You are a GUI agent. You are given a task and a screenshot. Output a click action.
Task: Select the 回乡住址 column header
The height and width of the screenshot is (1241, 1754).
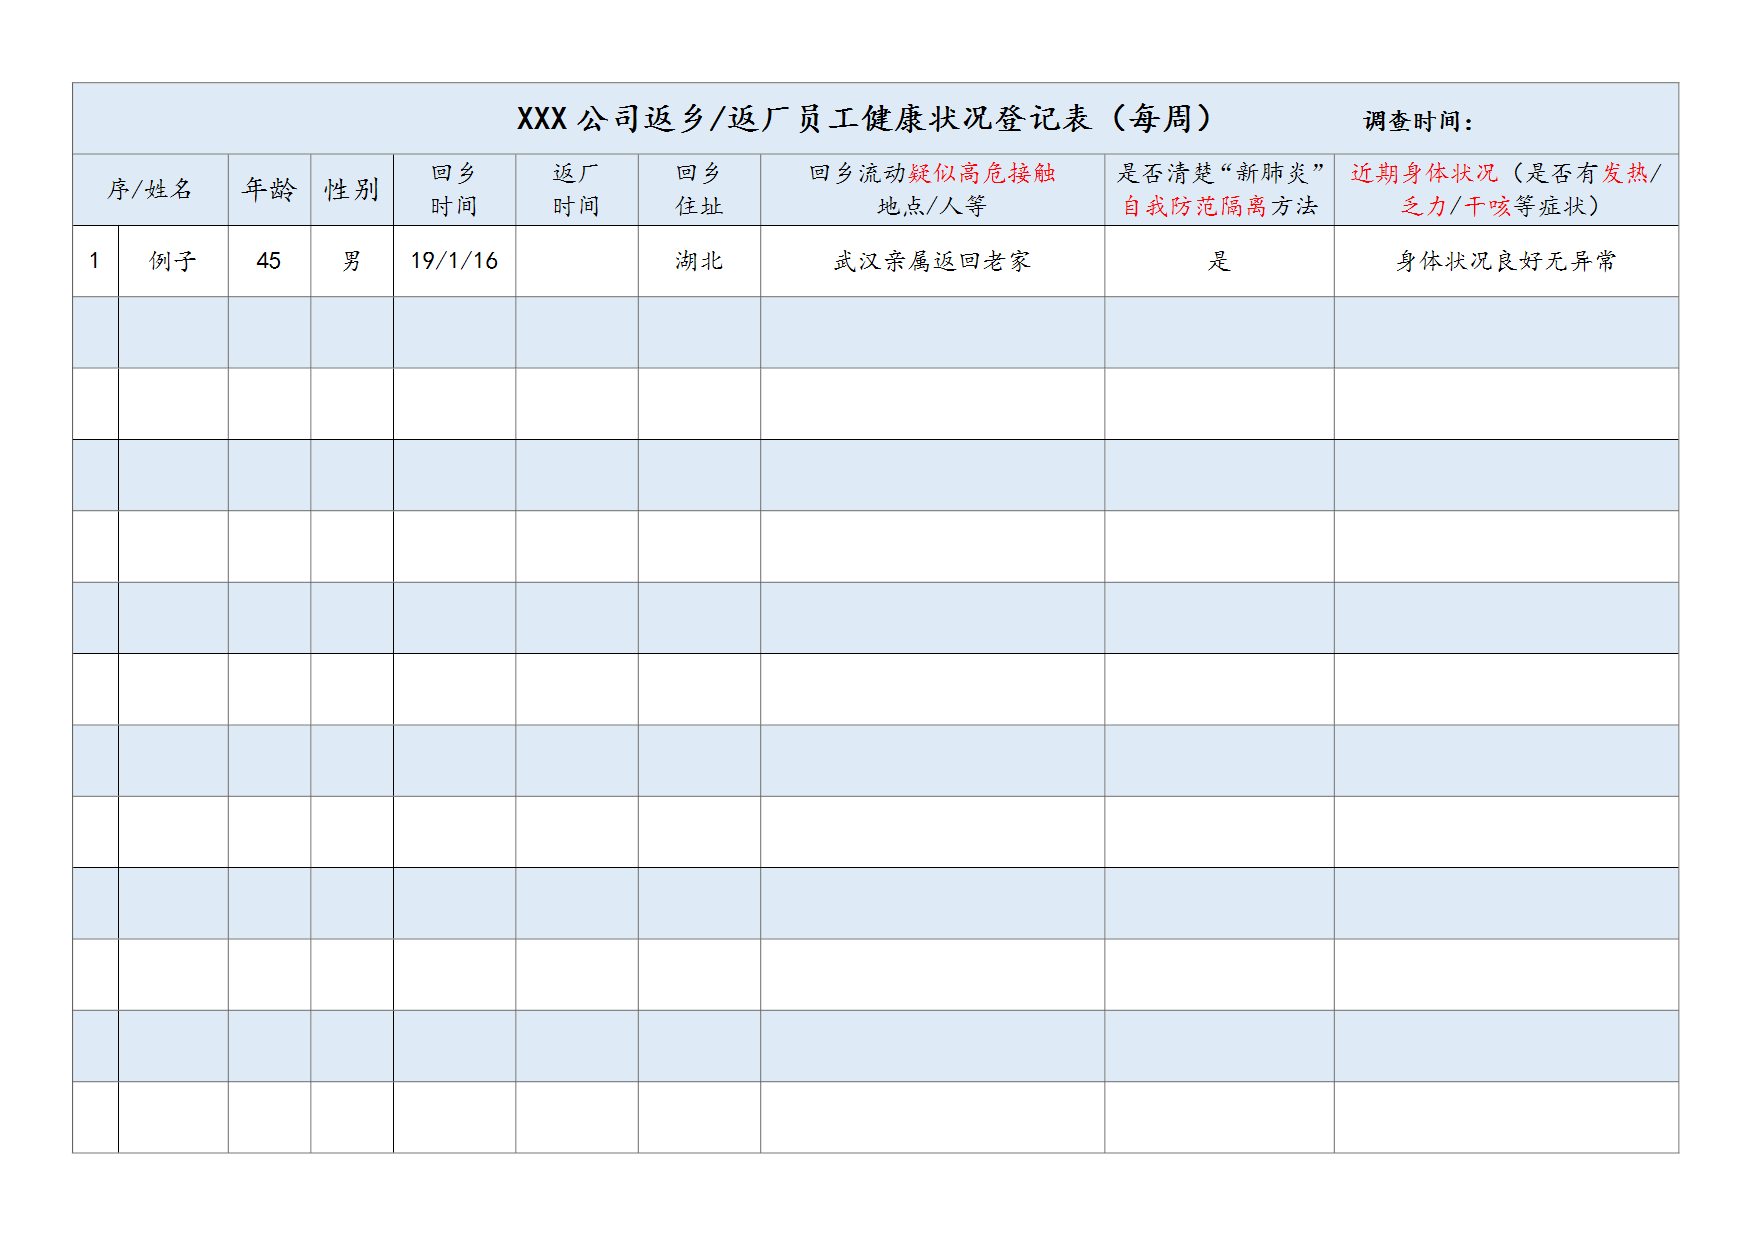[x=698, y=189]
